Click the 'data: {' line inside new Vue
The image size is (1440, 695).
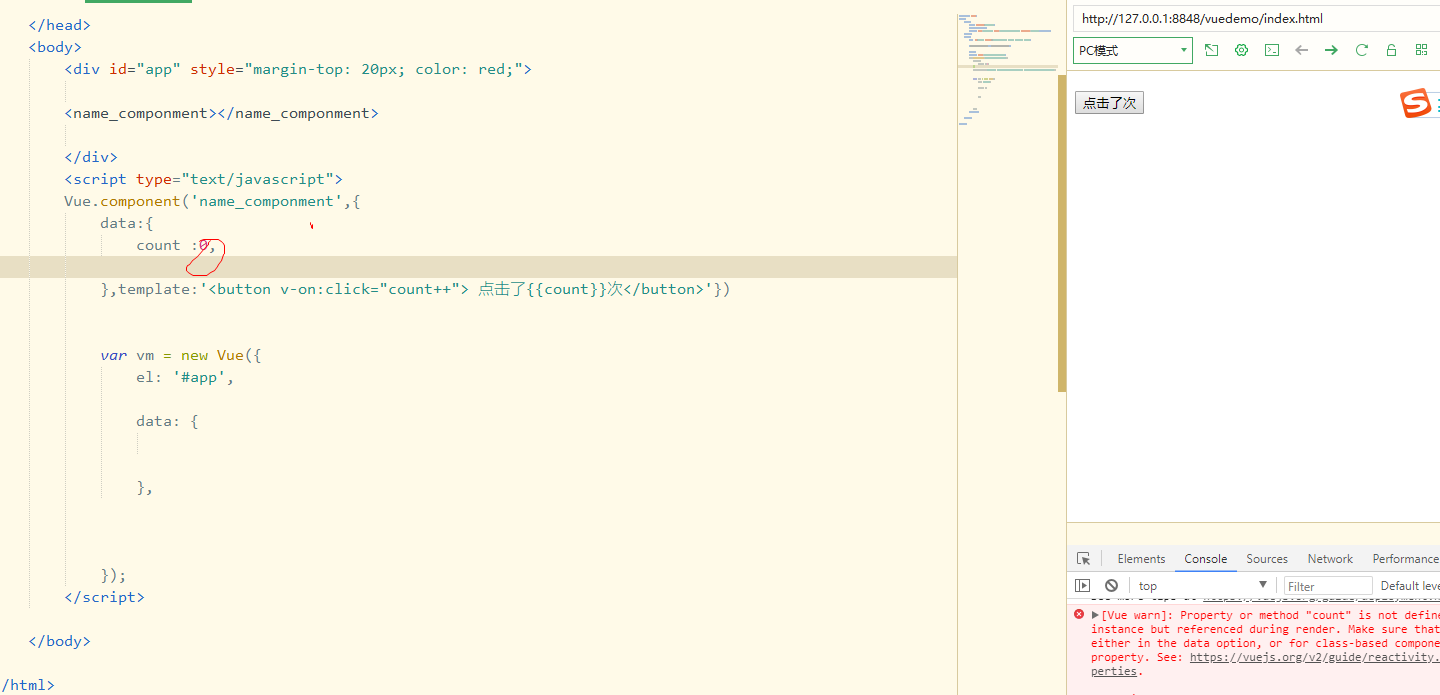167,421
